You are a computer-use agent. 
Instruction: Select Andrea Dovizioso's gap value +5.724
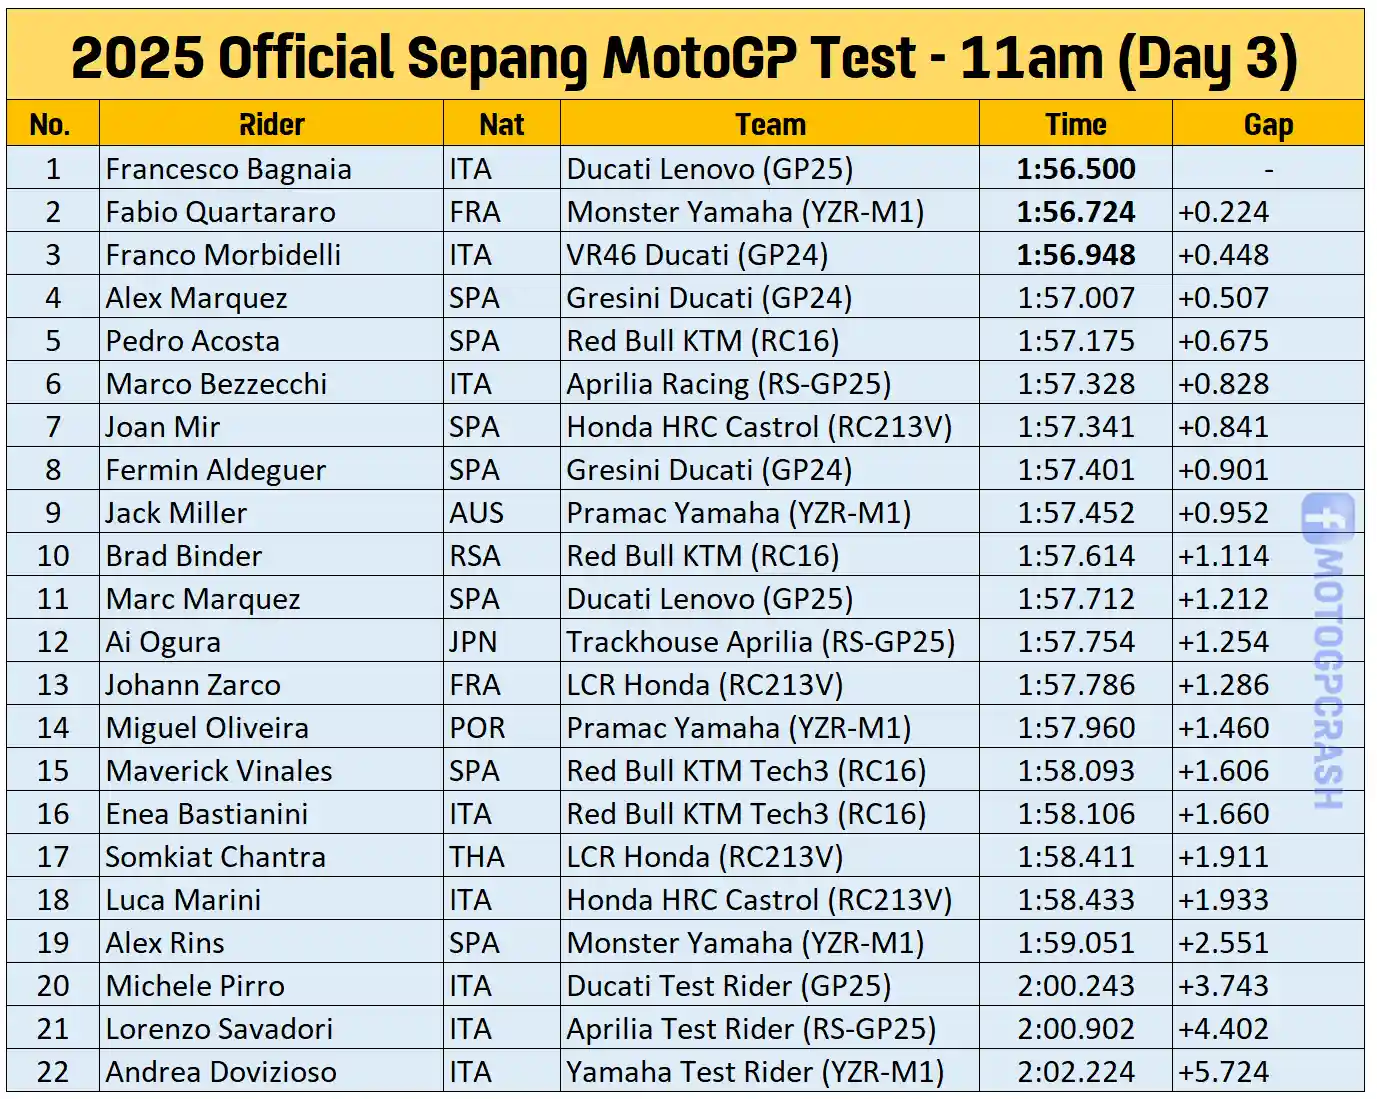pyautogui.click(x=1223, y=1072)
